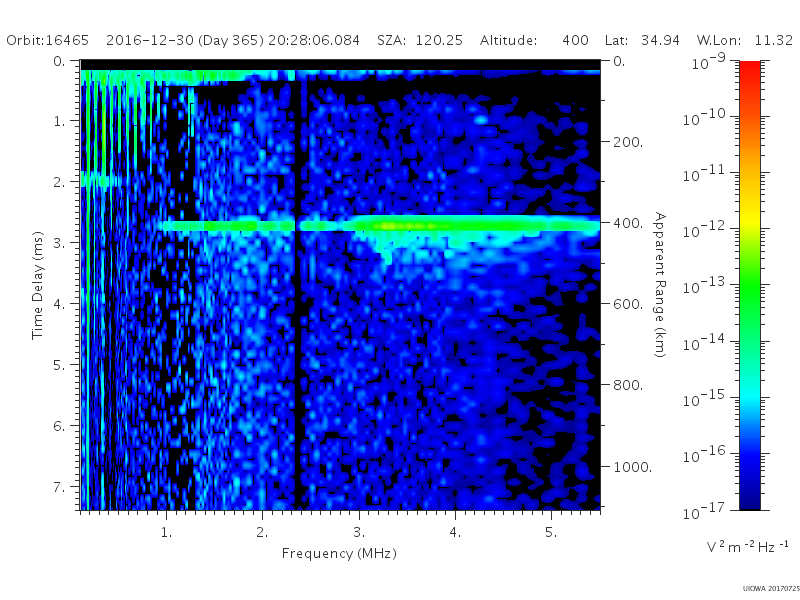Click the Altitude: 400 header value
The width and height of the screenshot is (800, 600).
534,40
